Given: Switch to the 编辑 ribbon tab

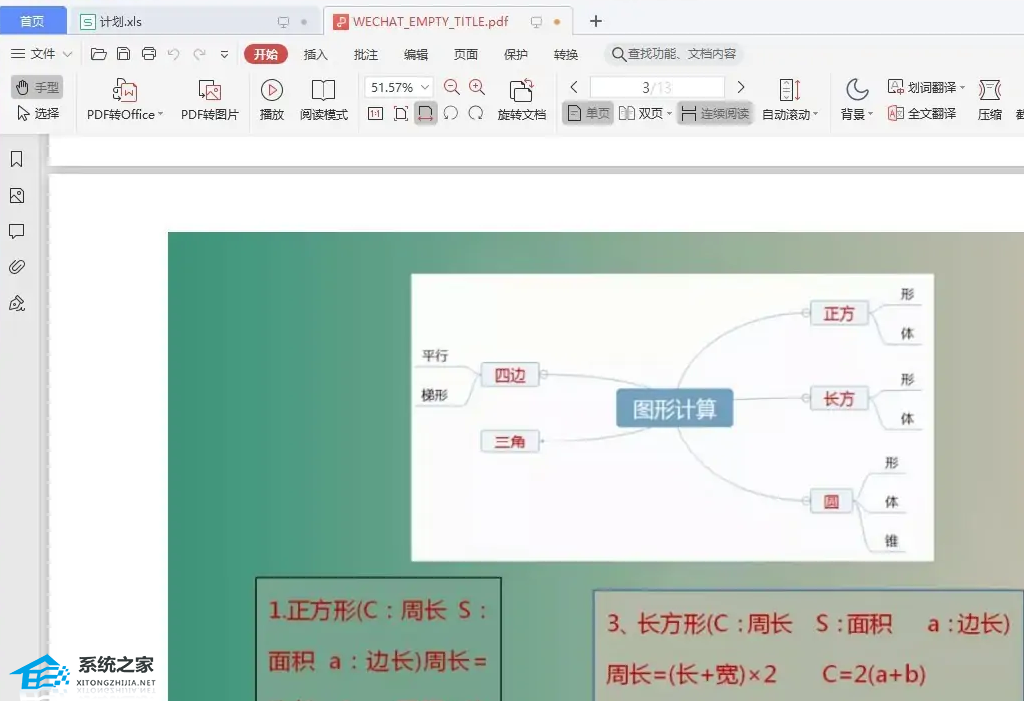Looking at the screenshot, I should (416, 54).
